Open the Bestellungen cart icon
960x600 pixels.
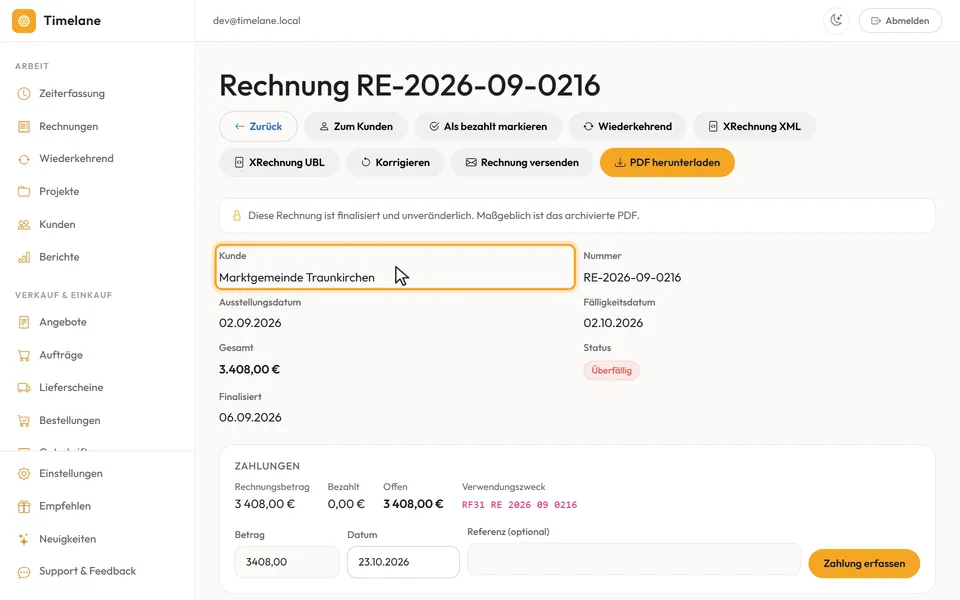click(24, 421)
